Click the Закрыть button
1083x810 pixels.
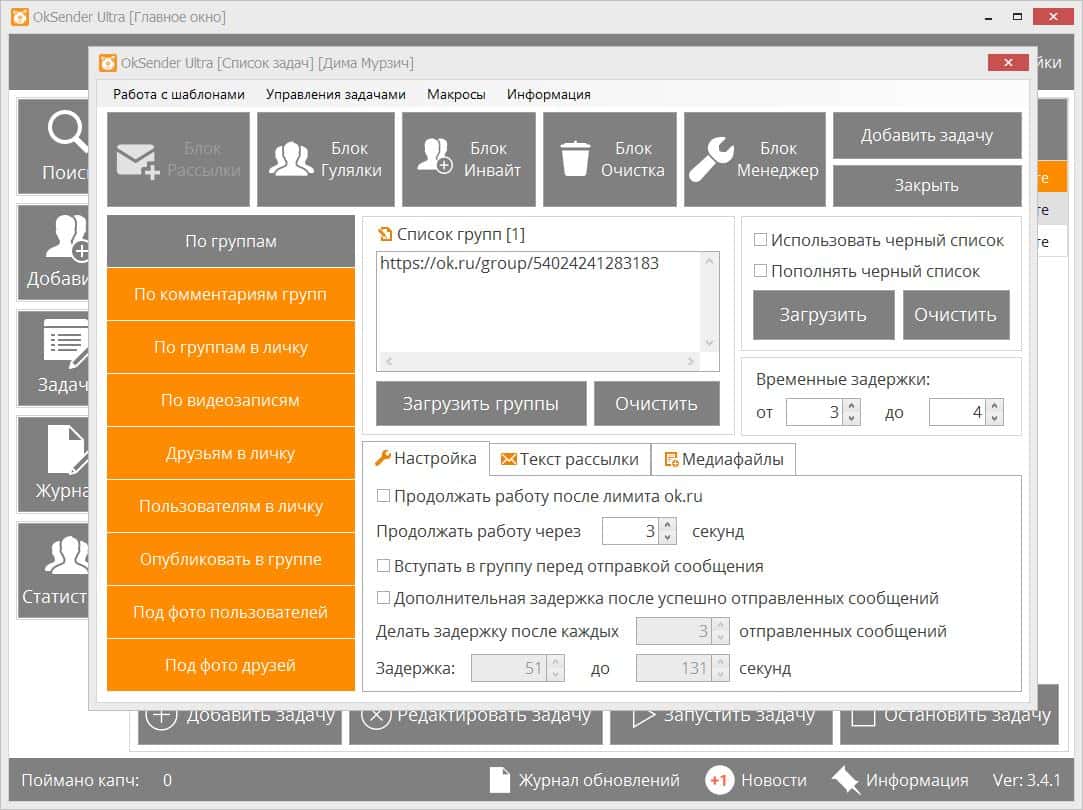point(927,185)
